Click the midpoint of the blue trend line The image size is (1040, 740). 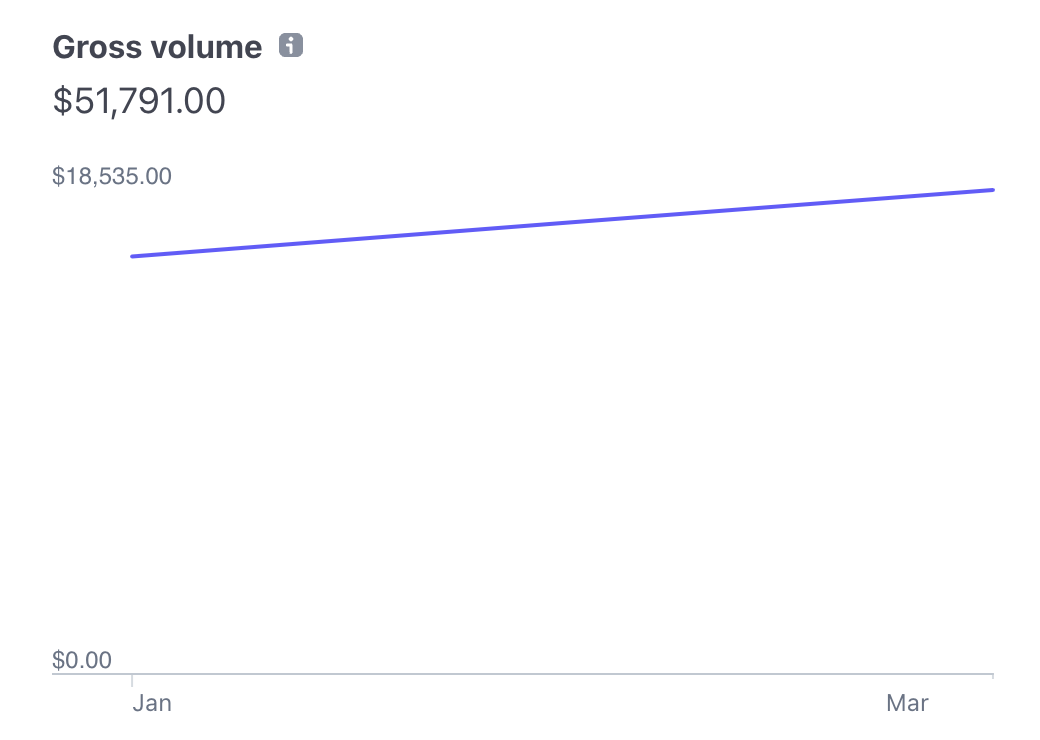pyautogui.click(x=562, y=223)
